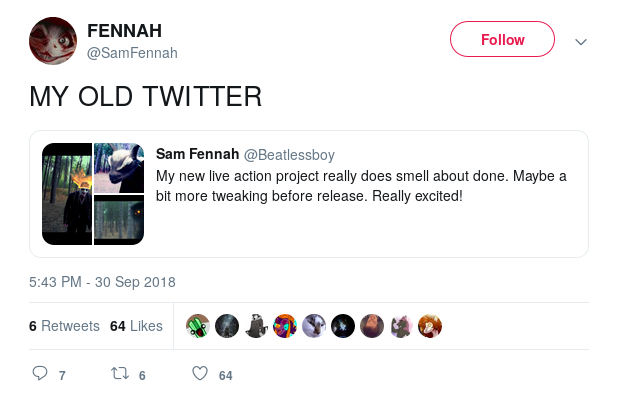This screenshot has width=617, height=401.
Task: Click the first liker avatar from the right
Action: pos(430,326)
